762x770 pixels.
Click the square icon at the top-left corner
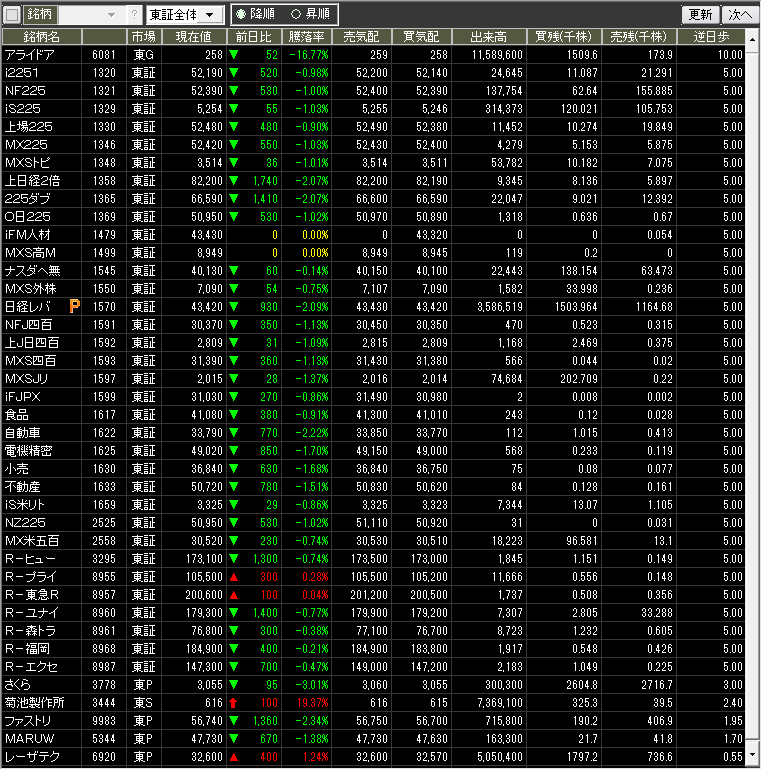coord(12,15)
